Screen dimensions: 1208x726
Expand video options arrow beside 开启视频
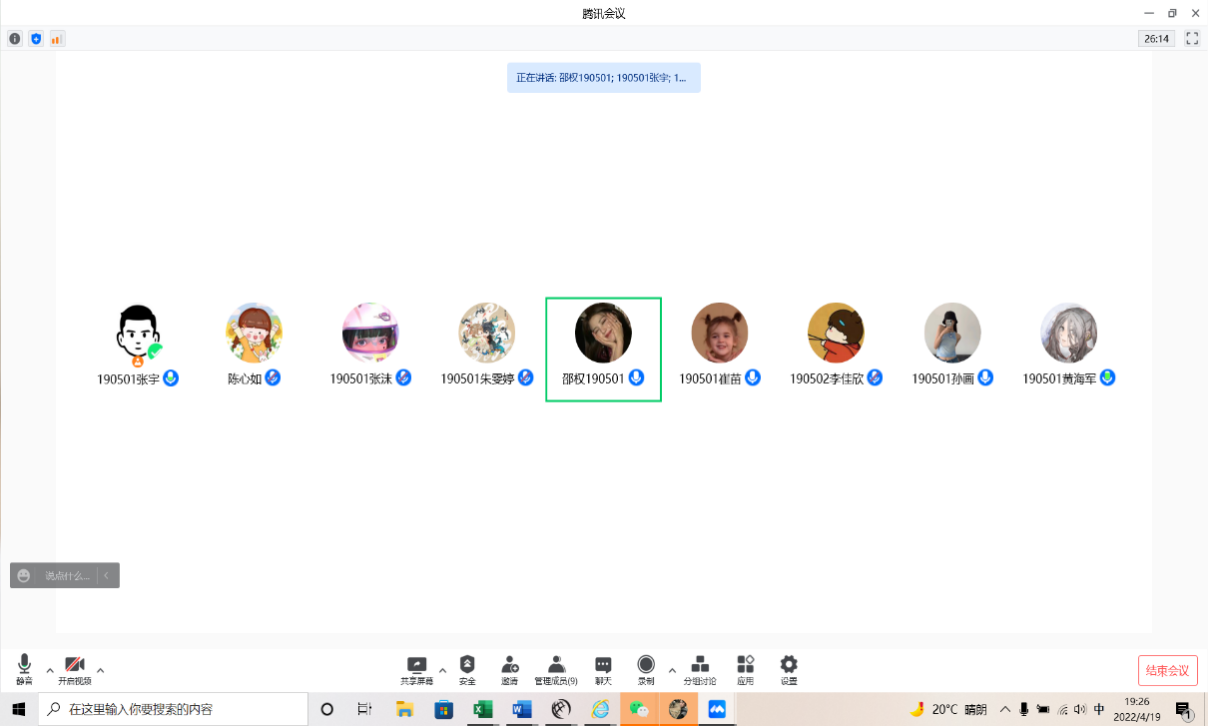click(100, 670)
